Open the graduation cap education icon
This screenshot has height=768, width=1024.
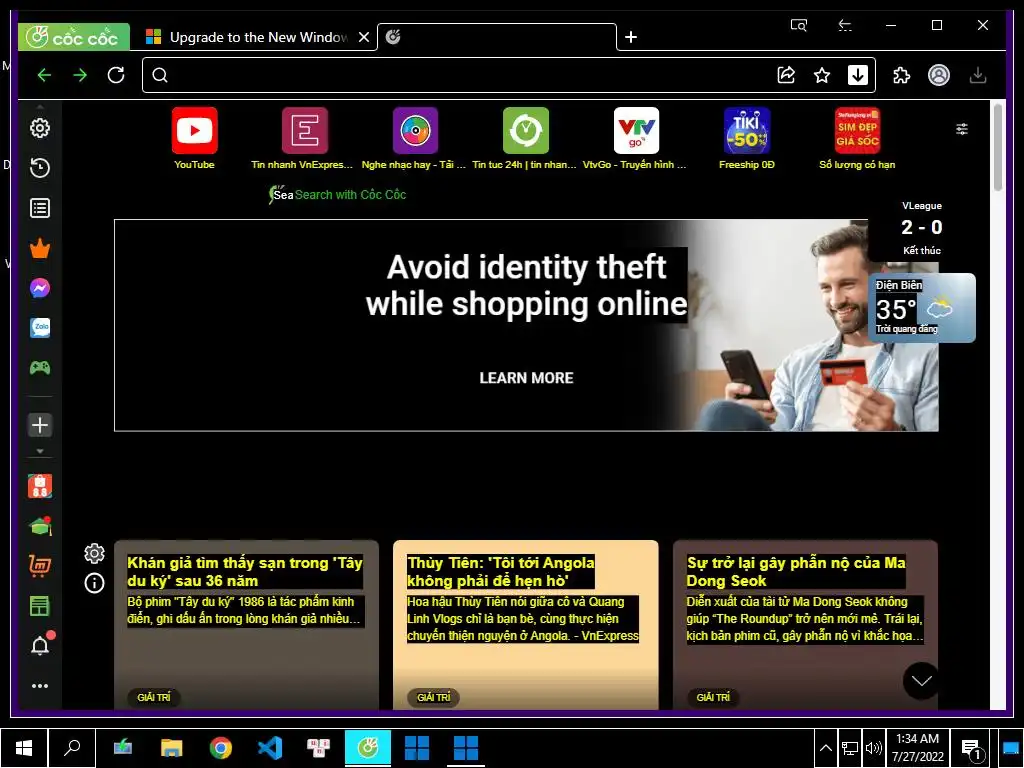(x=40, y=526)
